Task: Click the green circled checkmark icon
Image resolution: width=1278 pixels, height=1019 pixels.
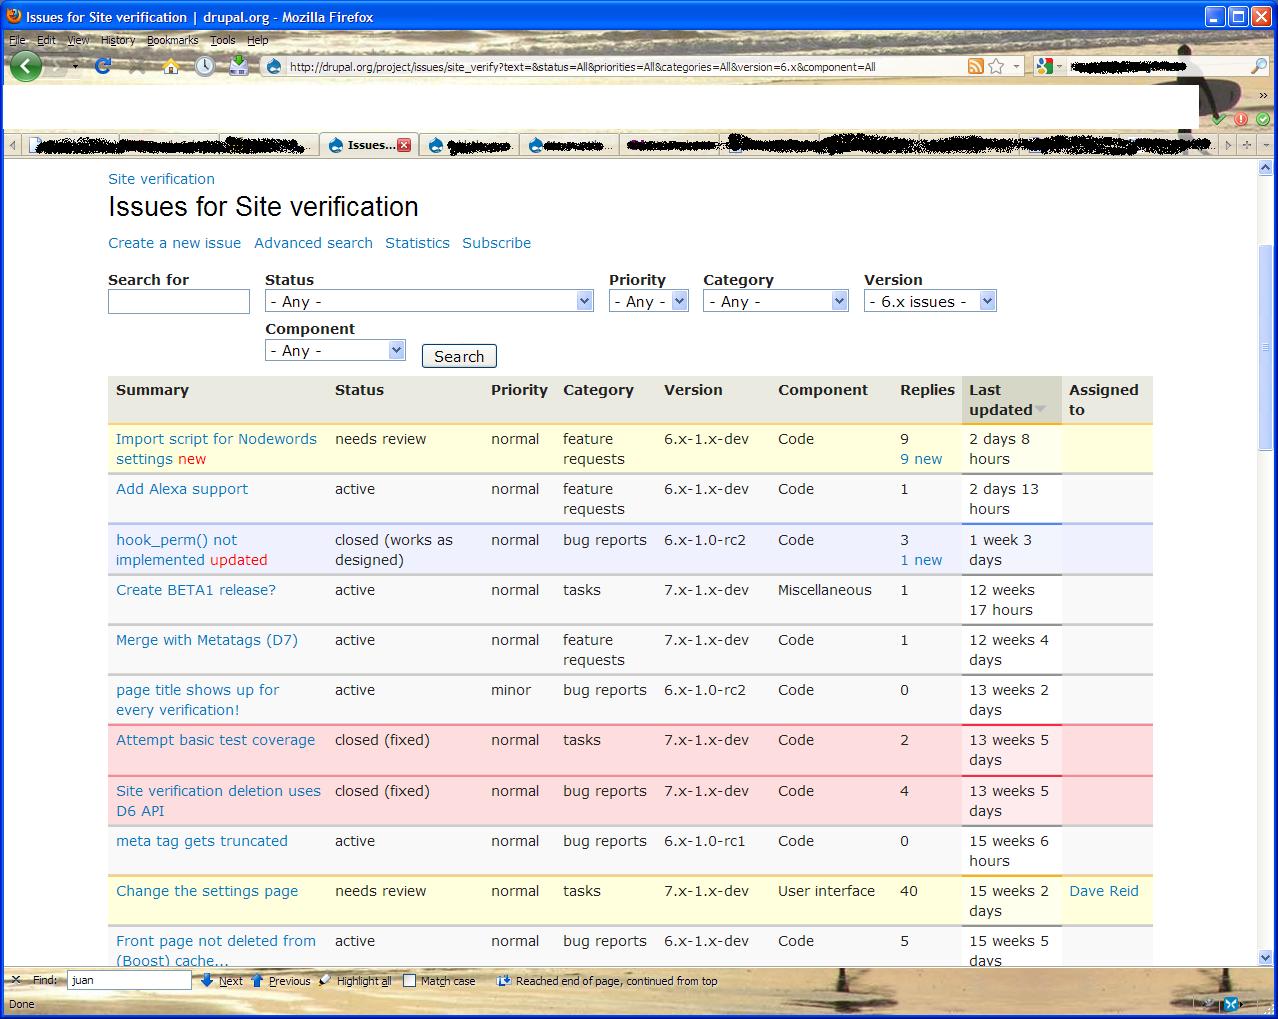Action: pyautogui.click(x=1263, y=118)
